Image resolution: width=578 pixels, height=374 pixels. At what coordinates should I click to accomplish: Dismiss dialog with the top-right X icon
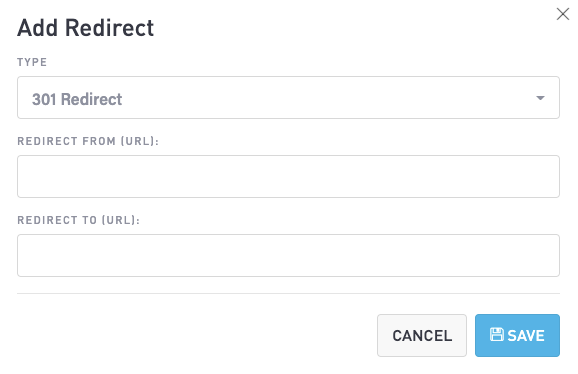point(563,14)
